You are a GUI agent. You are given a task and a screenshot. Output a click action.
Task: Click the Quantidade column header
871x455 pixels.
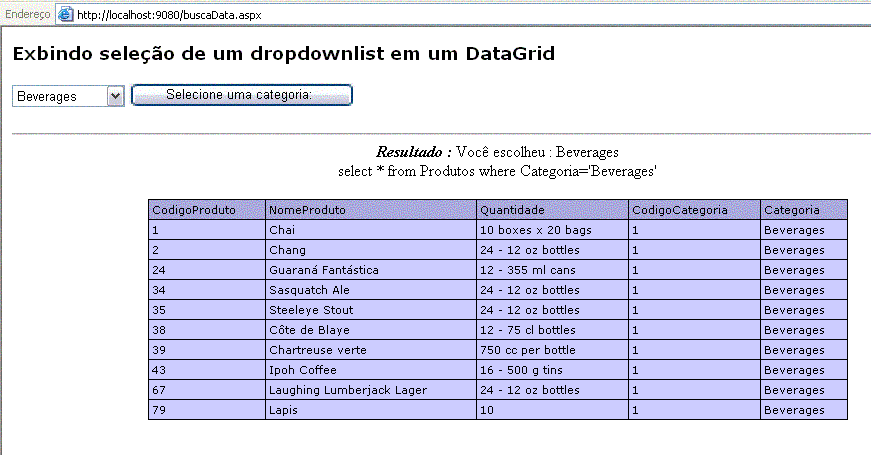(x=552, y=210)
